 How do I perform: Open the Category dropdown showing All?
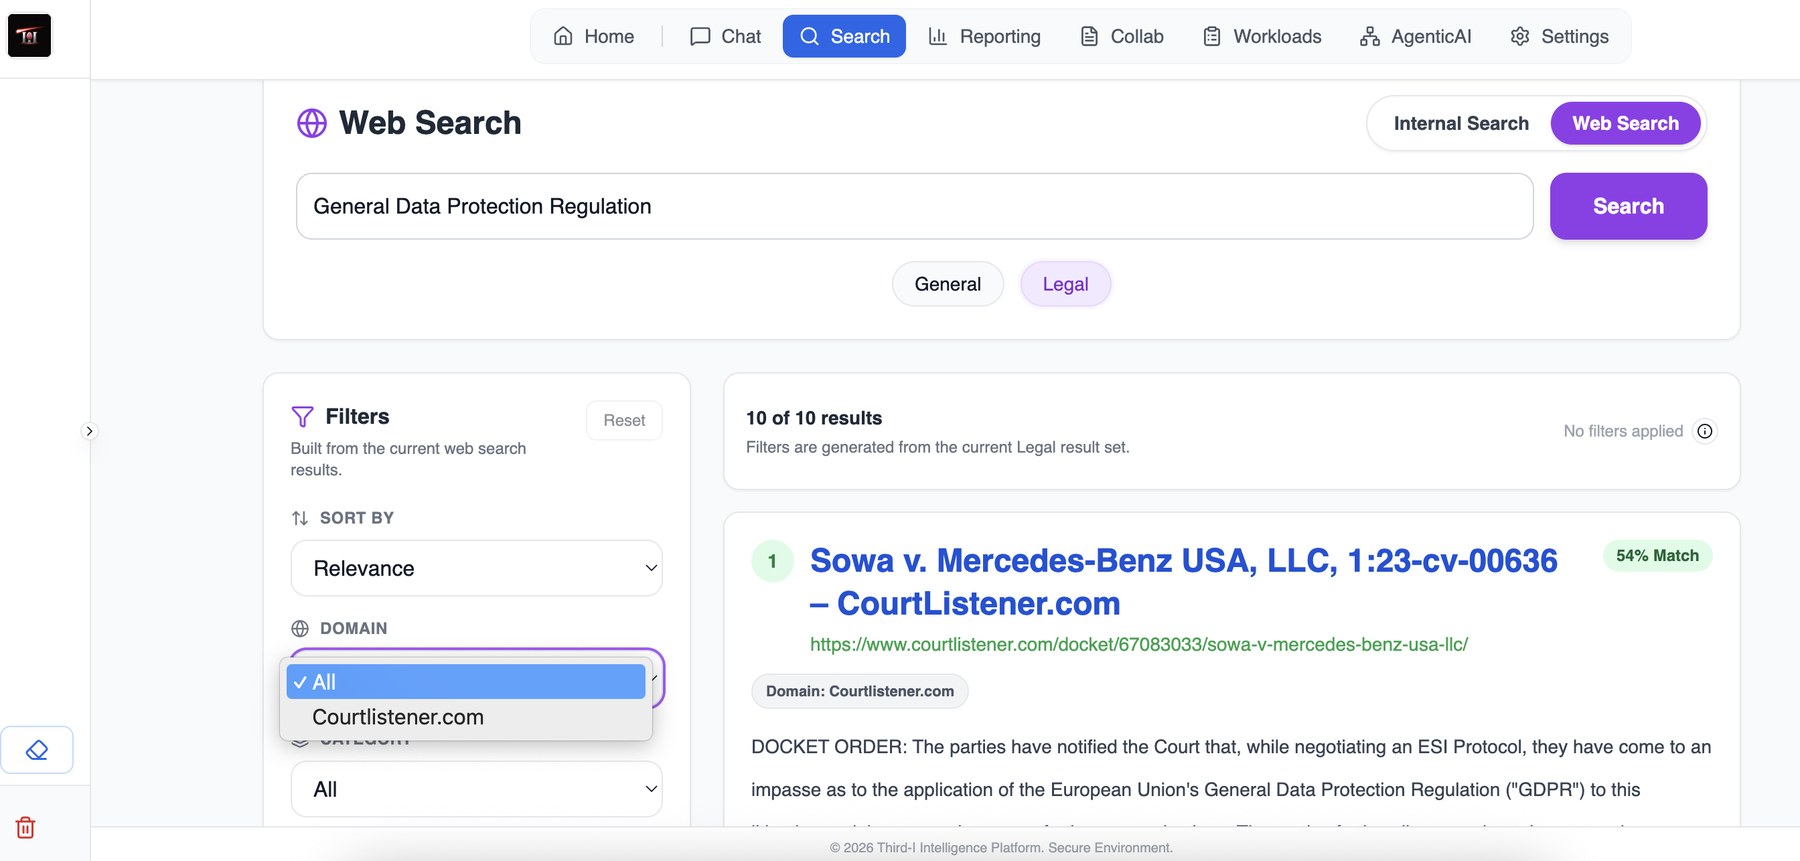pyautogui.click(x=476, y=789)
